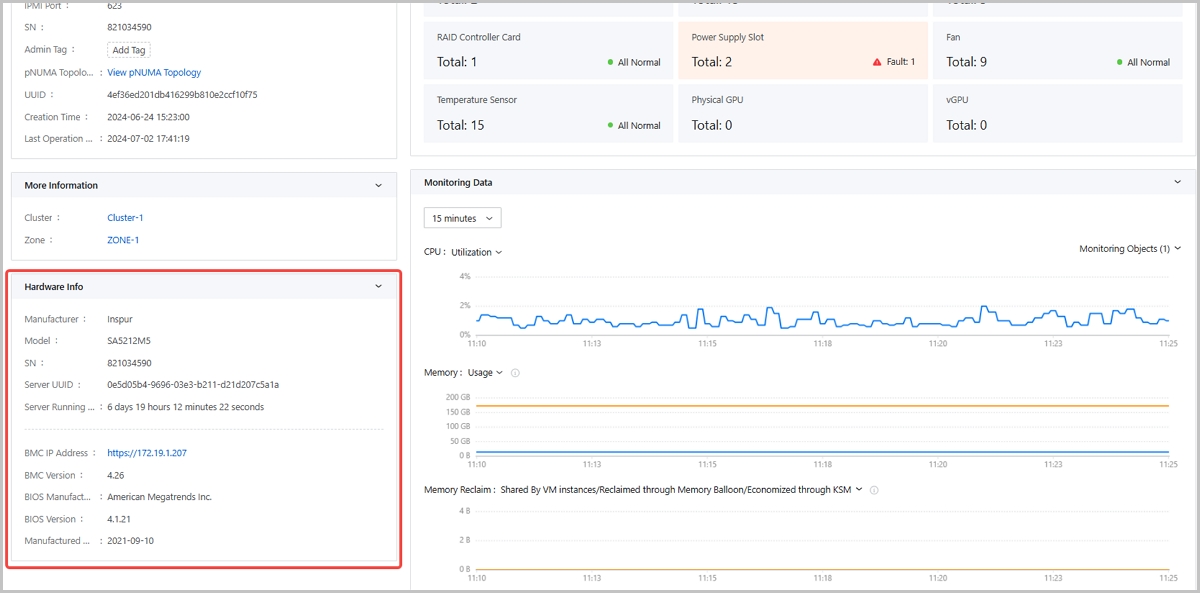Select the Temperature Sensor card
1200x593 pixels.
(x=548, y=113)
